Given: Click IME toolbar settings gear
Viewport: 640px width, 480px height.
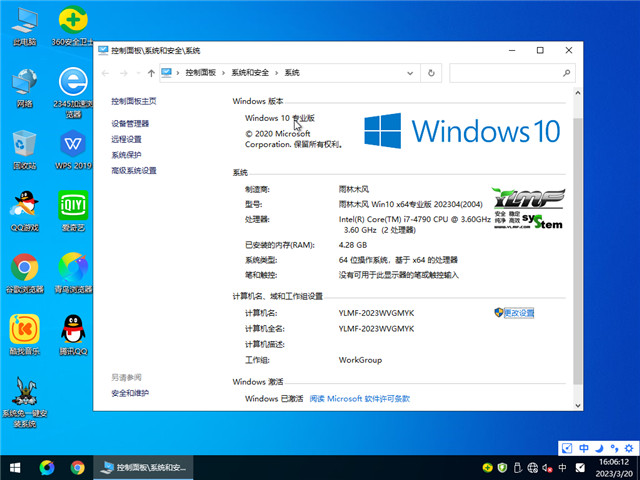Looking at the screenshot, I should [x=629, y=448].
